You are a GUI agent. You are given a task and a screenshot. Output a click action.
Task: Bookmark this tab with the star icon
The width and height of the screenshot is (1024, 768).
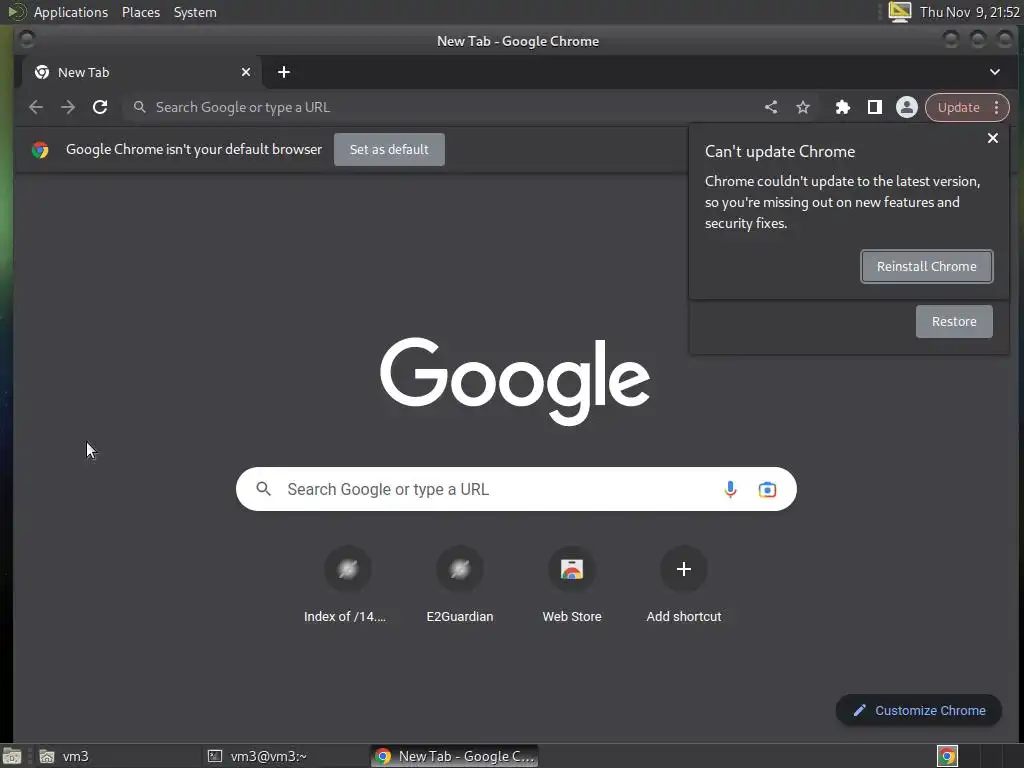click(x=803, y=107)
